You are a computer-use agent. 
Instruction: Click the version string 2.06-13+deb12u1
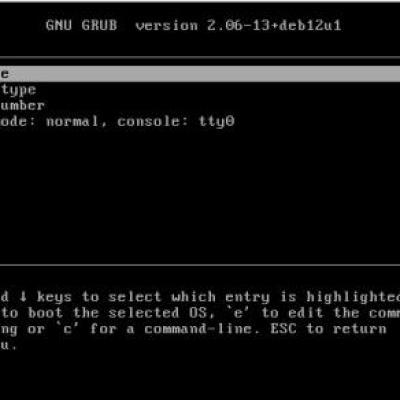pyautogui.click(x=274, y=26)
